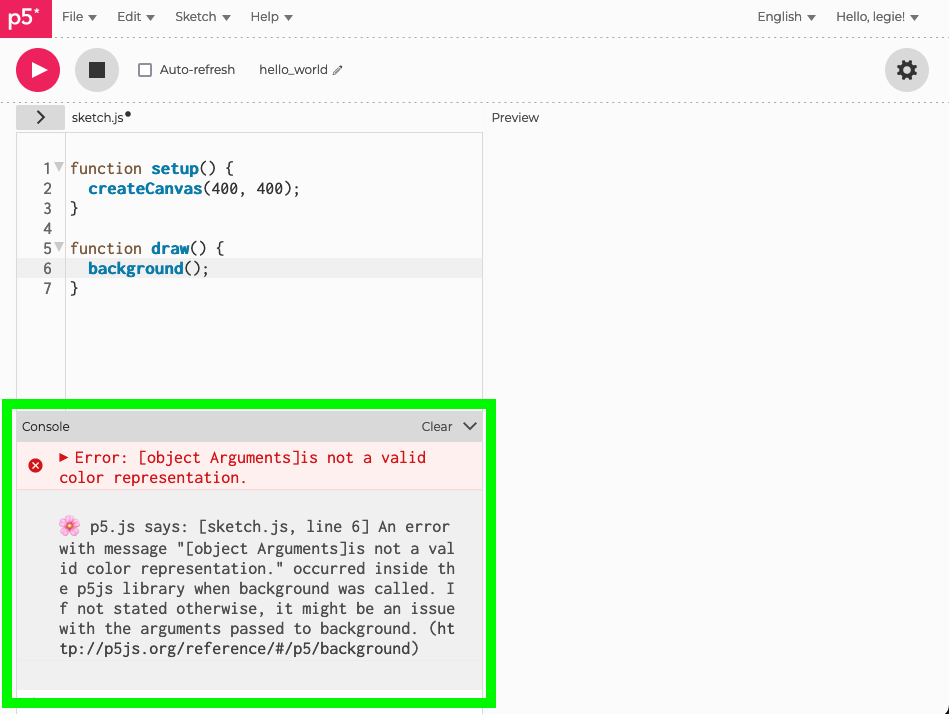Stop the running sketch
Image resolution: width=949 pixels, height=714 pixels.
pos(97,70)
